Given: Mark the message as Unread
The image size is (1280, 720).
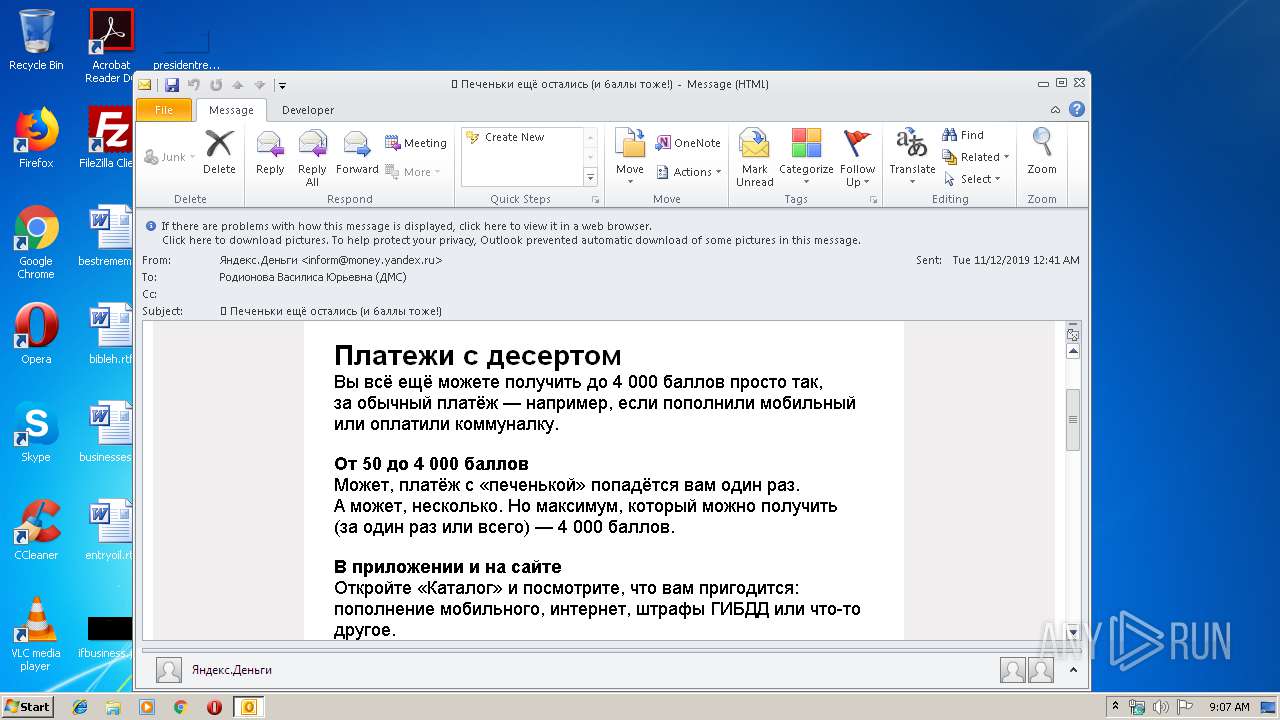Looking at the screenshot, I should tap(754, 158).
